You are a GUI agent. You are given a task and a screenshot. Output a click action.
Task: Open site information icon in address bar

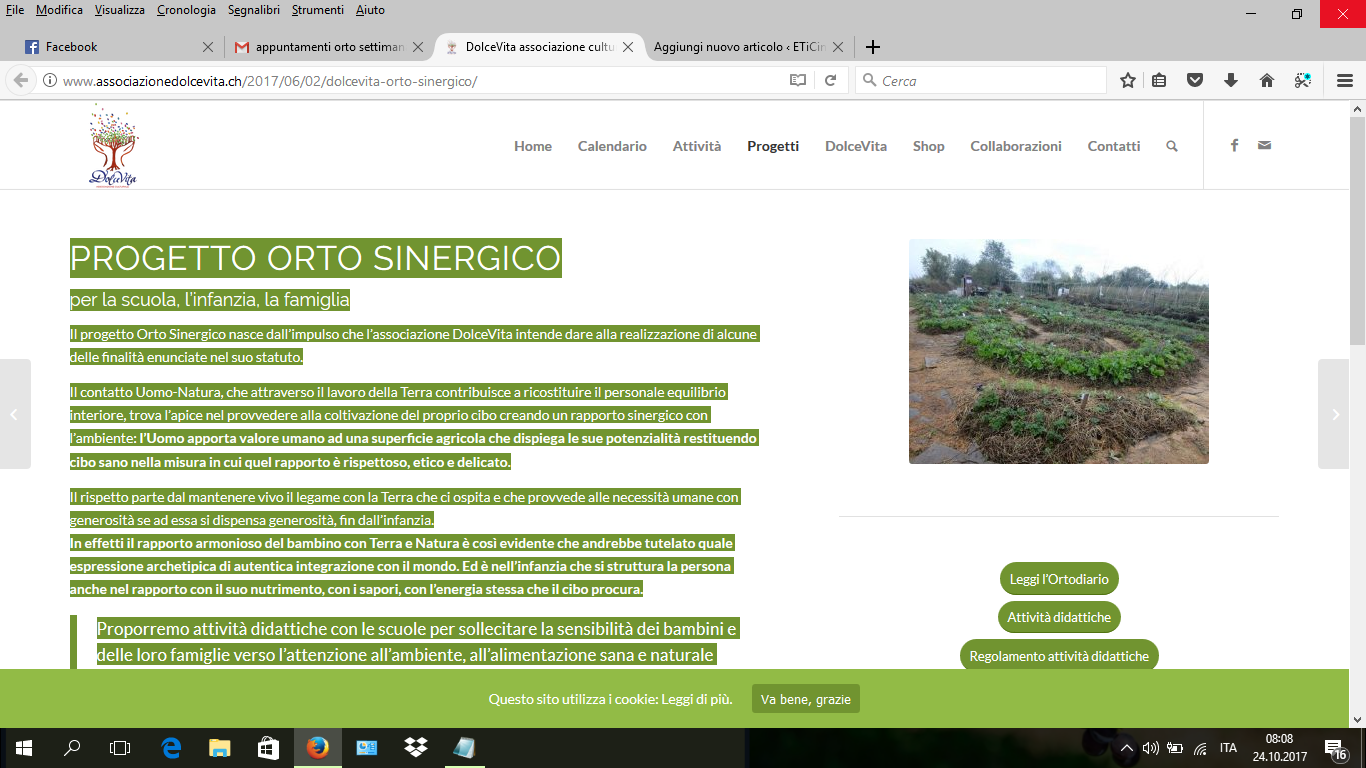click(x=50, y=81)
